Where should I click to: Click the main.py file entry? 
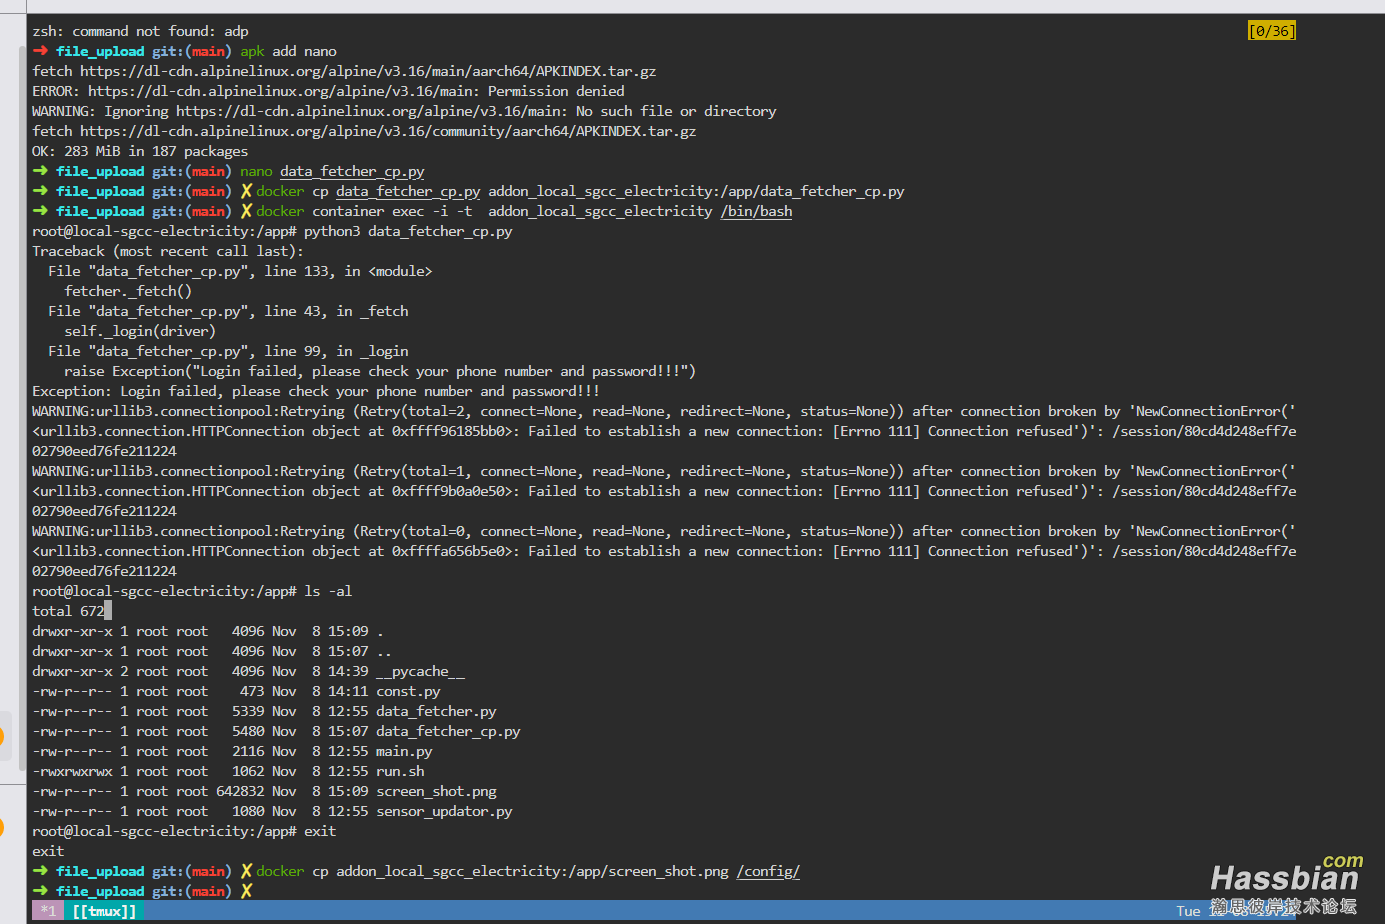pos(404,751)
